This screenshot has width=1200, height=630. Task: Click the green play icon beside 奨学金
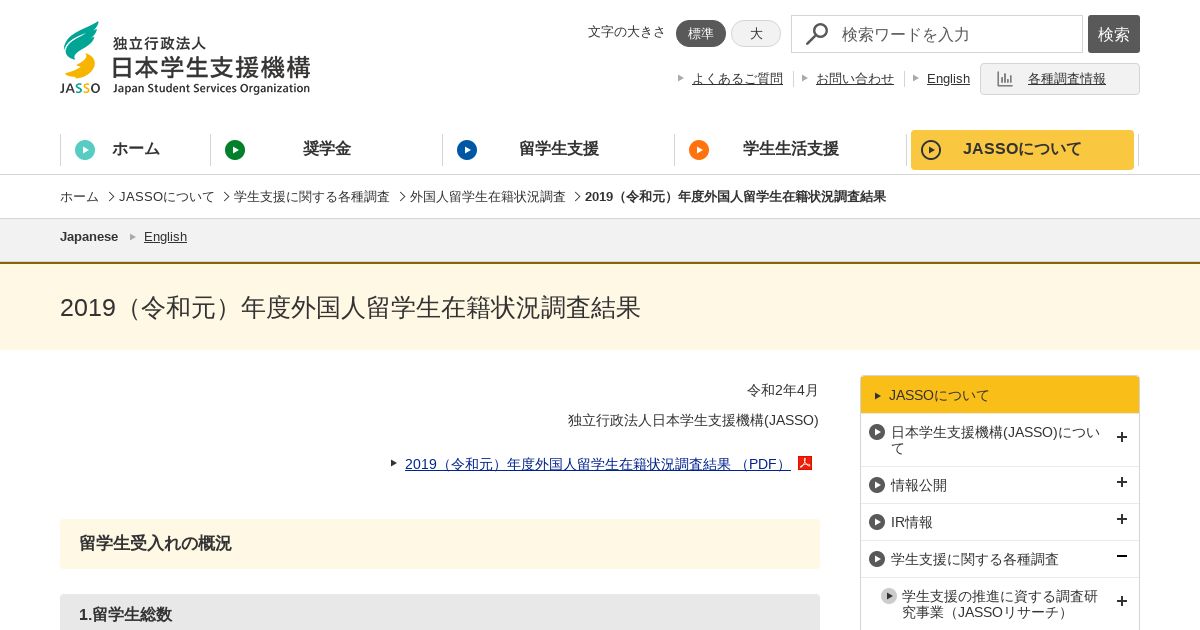click(235, 150)
